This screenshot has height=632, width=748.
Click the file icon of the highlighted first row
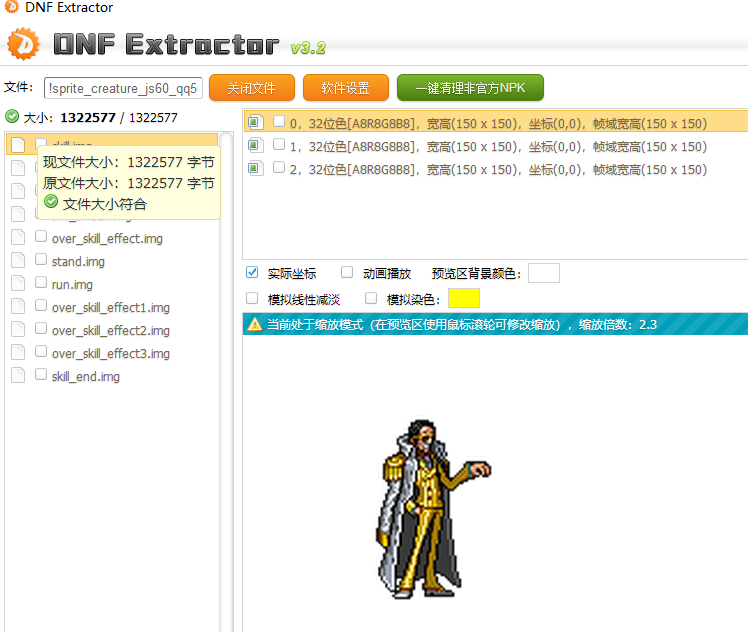[x=18, y=145]
